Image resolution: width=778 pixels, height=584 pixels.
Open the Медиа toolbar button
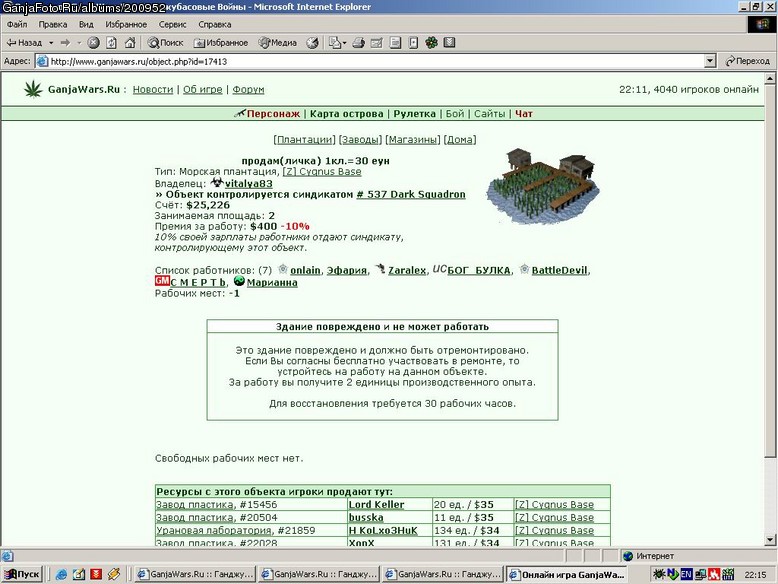pos(278,43)
